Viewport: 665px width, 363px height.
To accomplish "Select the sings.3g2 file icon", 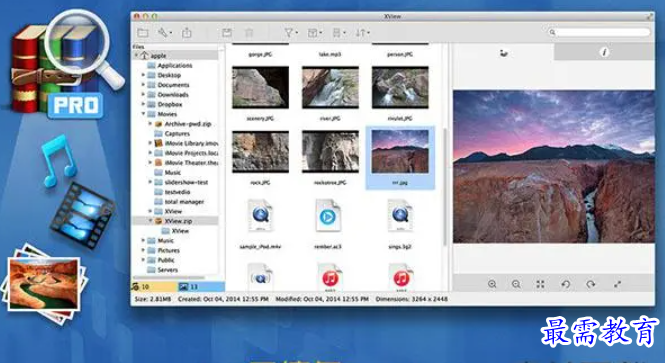I will tap(400, 216).
